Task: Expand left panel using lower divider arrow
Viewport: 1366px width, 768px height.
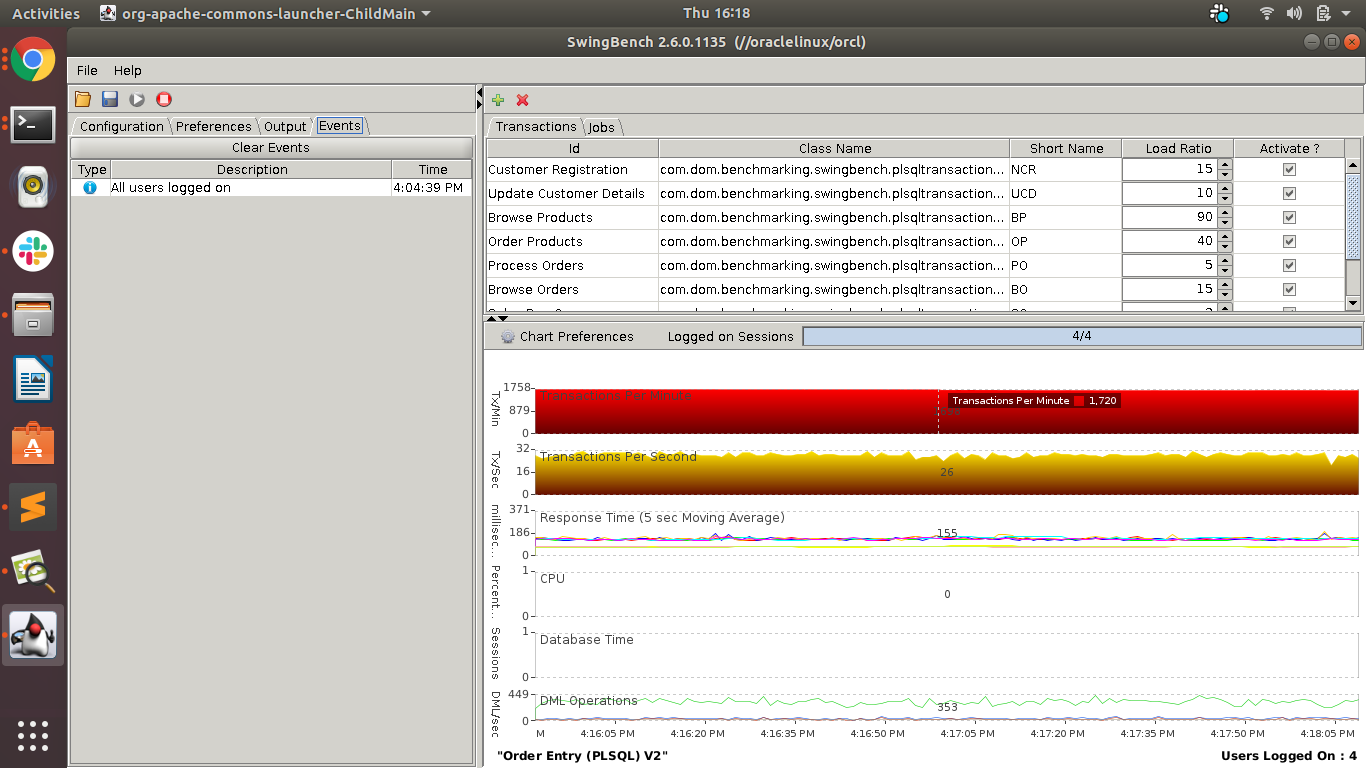Action: pyautogui.click(x=479, y=104)
